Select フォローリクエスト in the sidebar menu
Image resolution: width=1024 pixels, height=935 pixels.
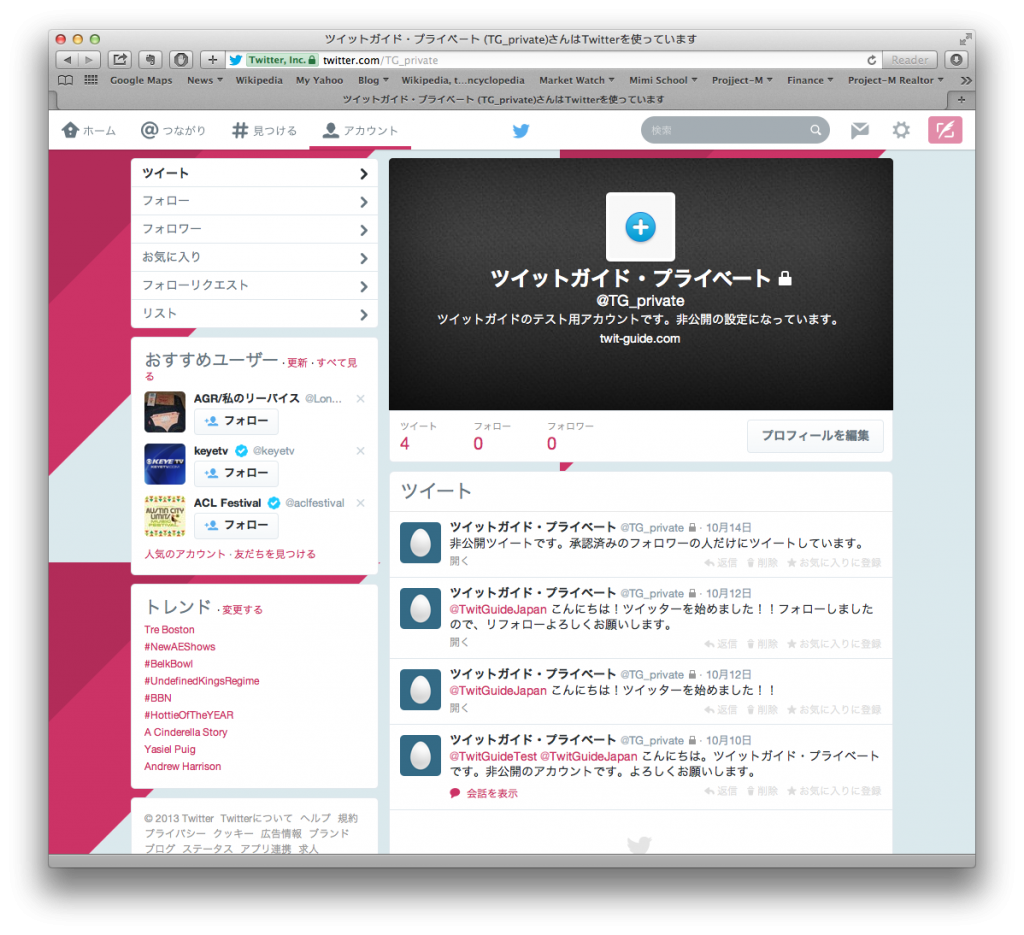[x=254, y=285]
